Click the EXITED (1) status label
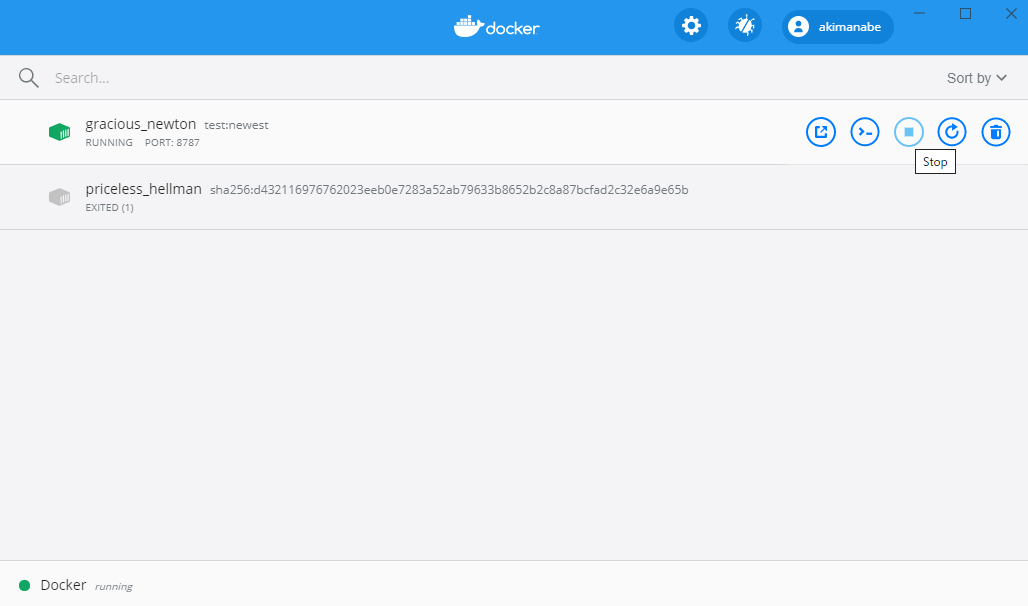This screenshot has height=606, width=1028. pyautogui.click(x=109, y=207)
